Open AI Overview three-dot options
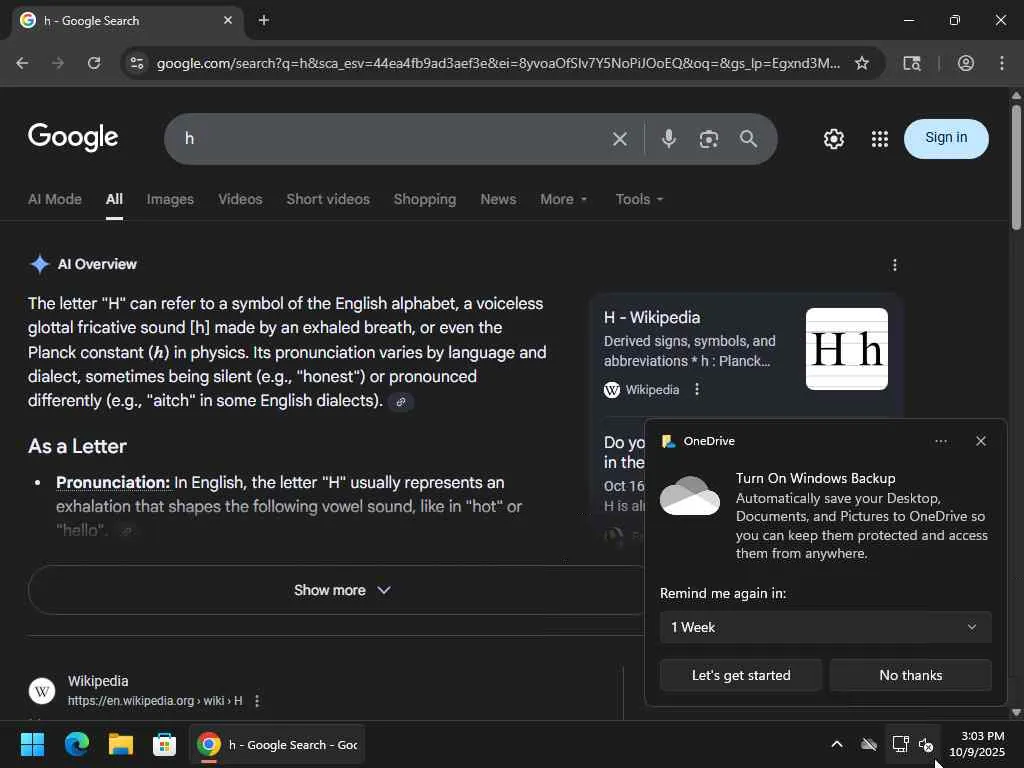The height and width of the screenshot is (768, 1024). (x=895, y=264)
